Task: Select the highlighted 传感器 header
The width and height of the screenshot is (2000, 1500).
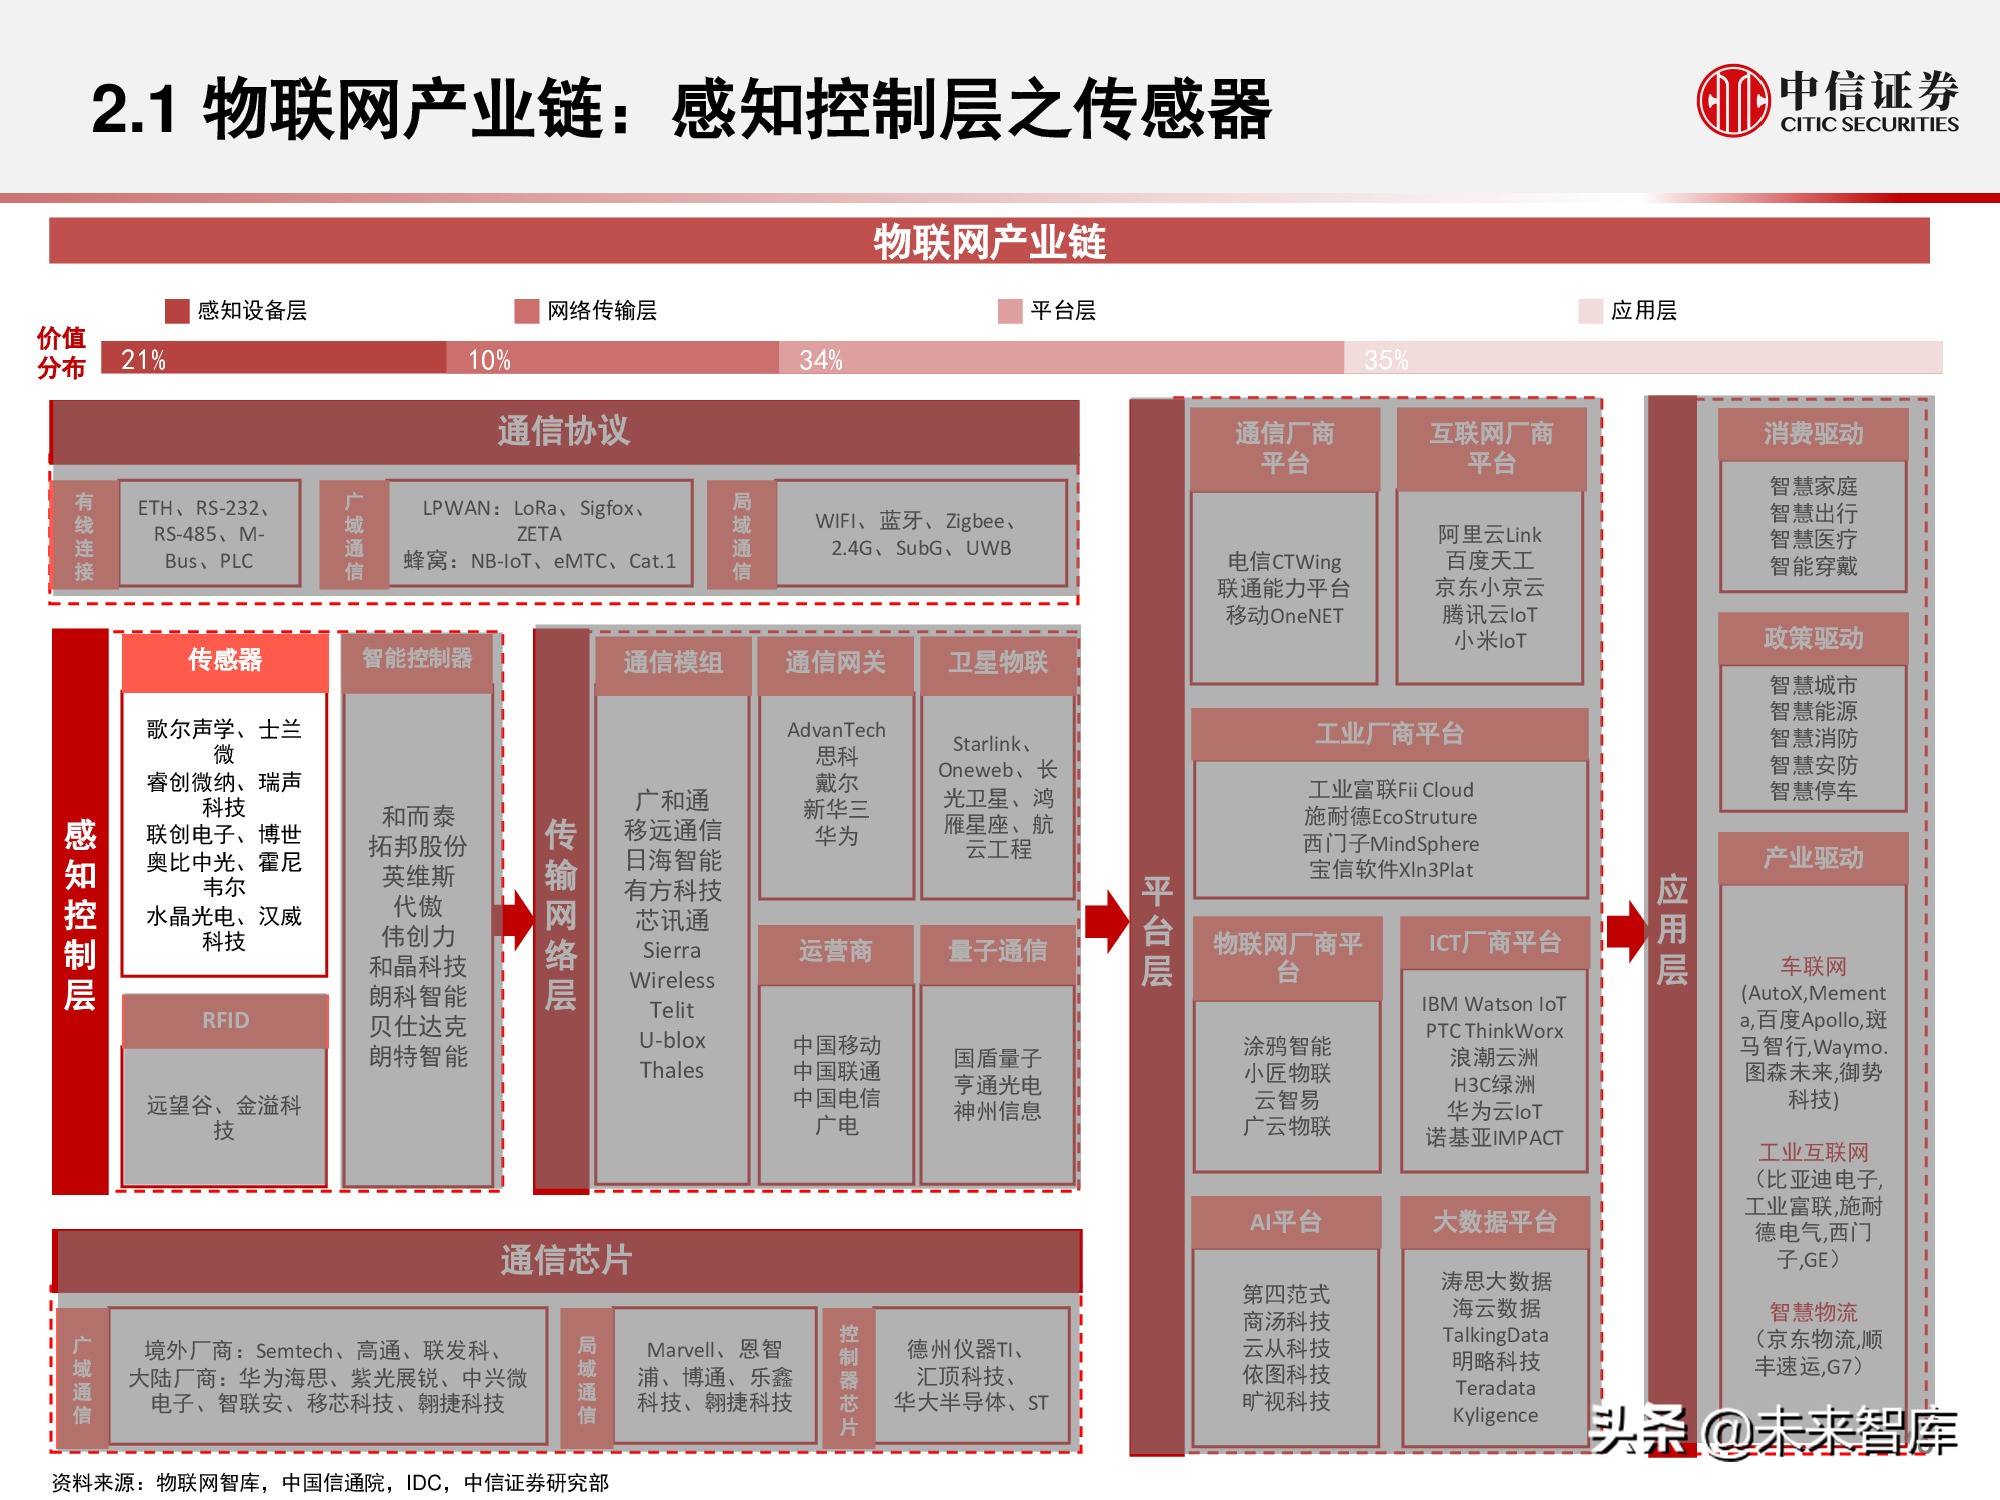Action: pyautogui.click(x=225, y=660)
